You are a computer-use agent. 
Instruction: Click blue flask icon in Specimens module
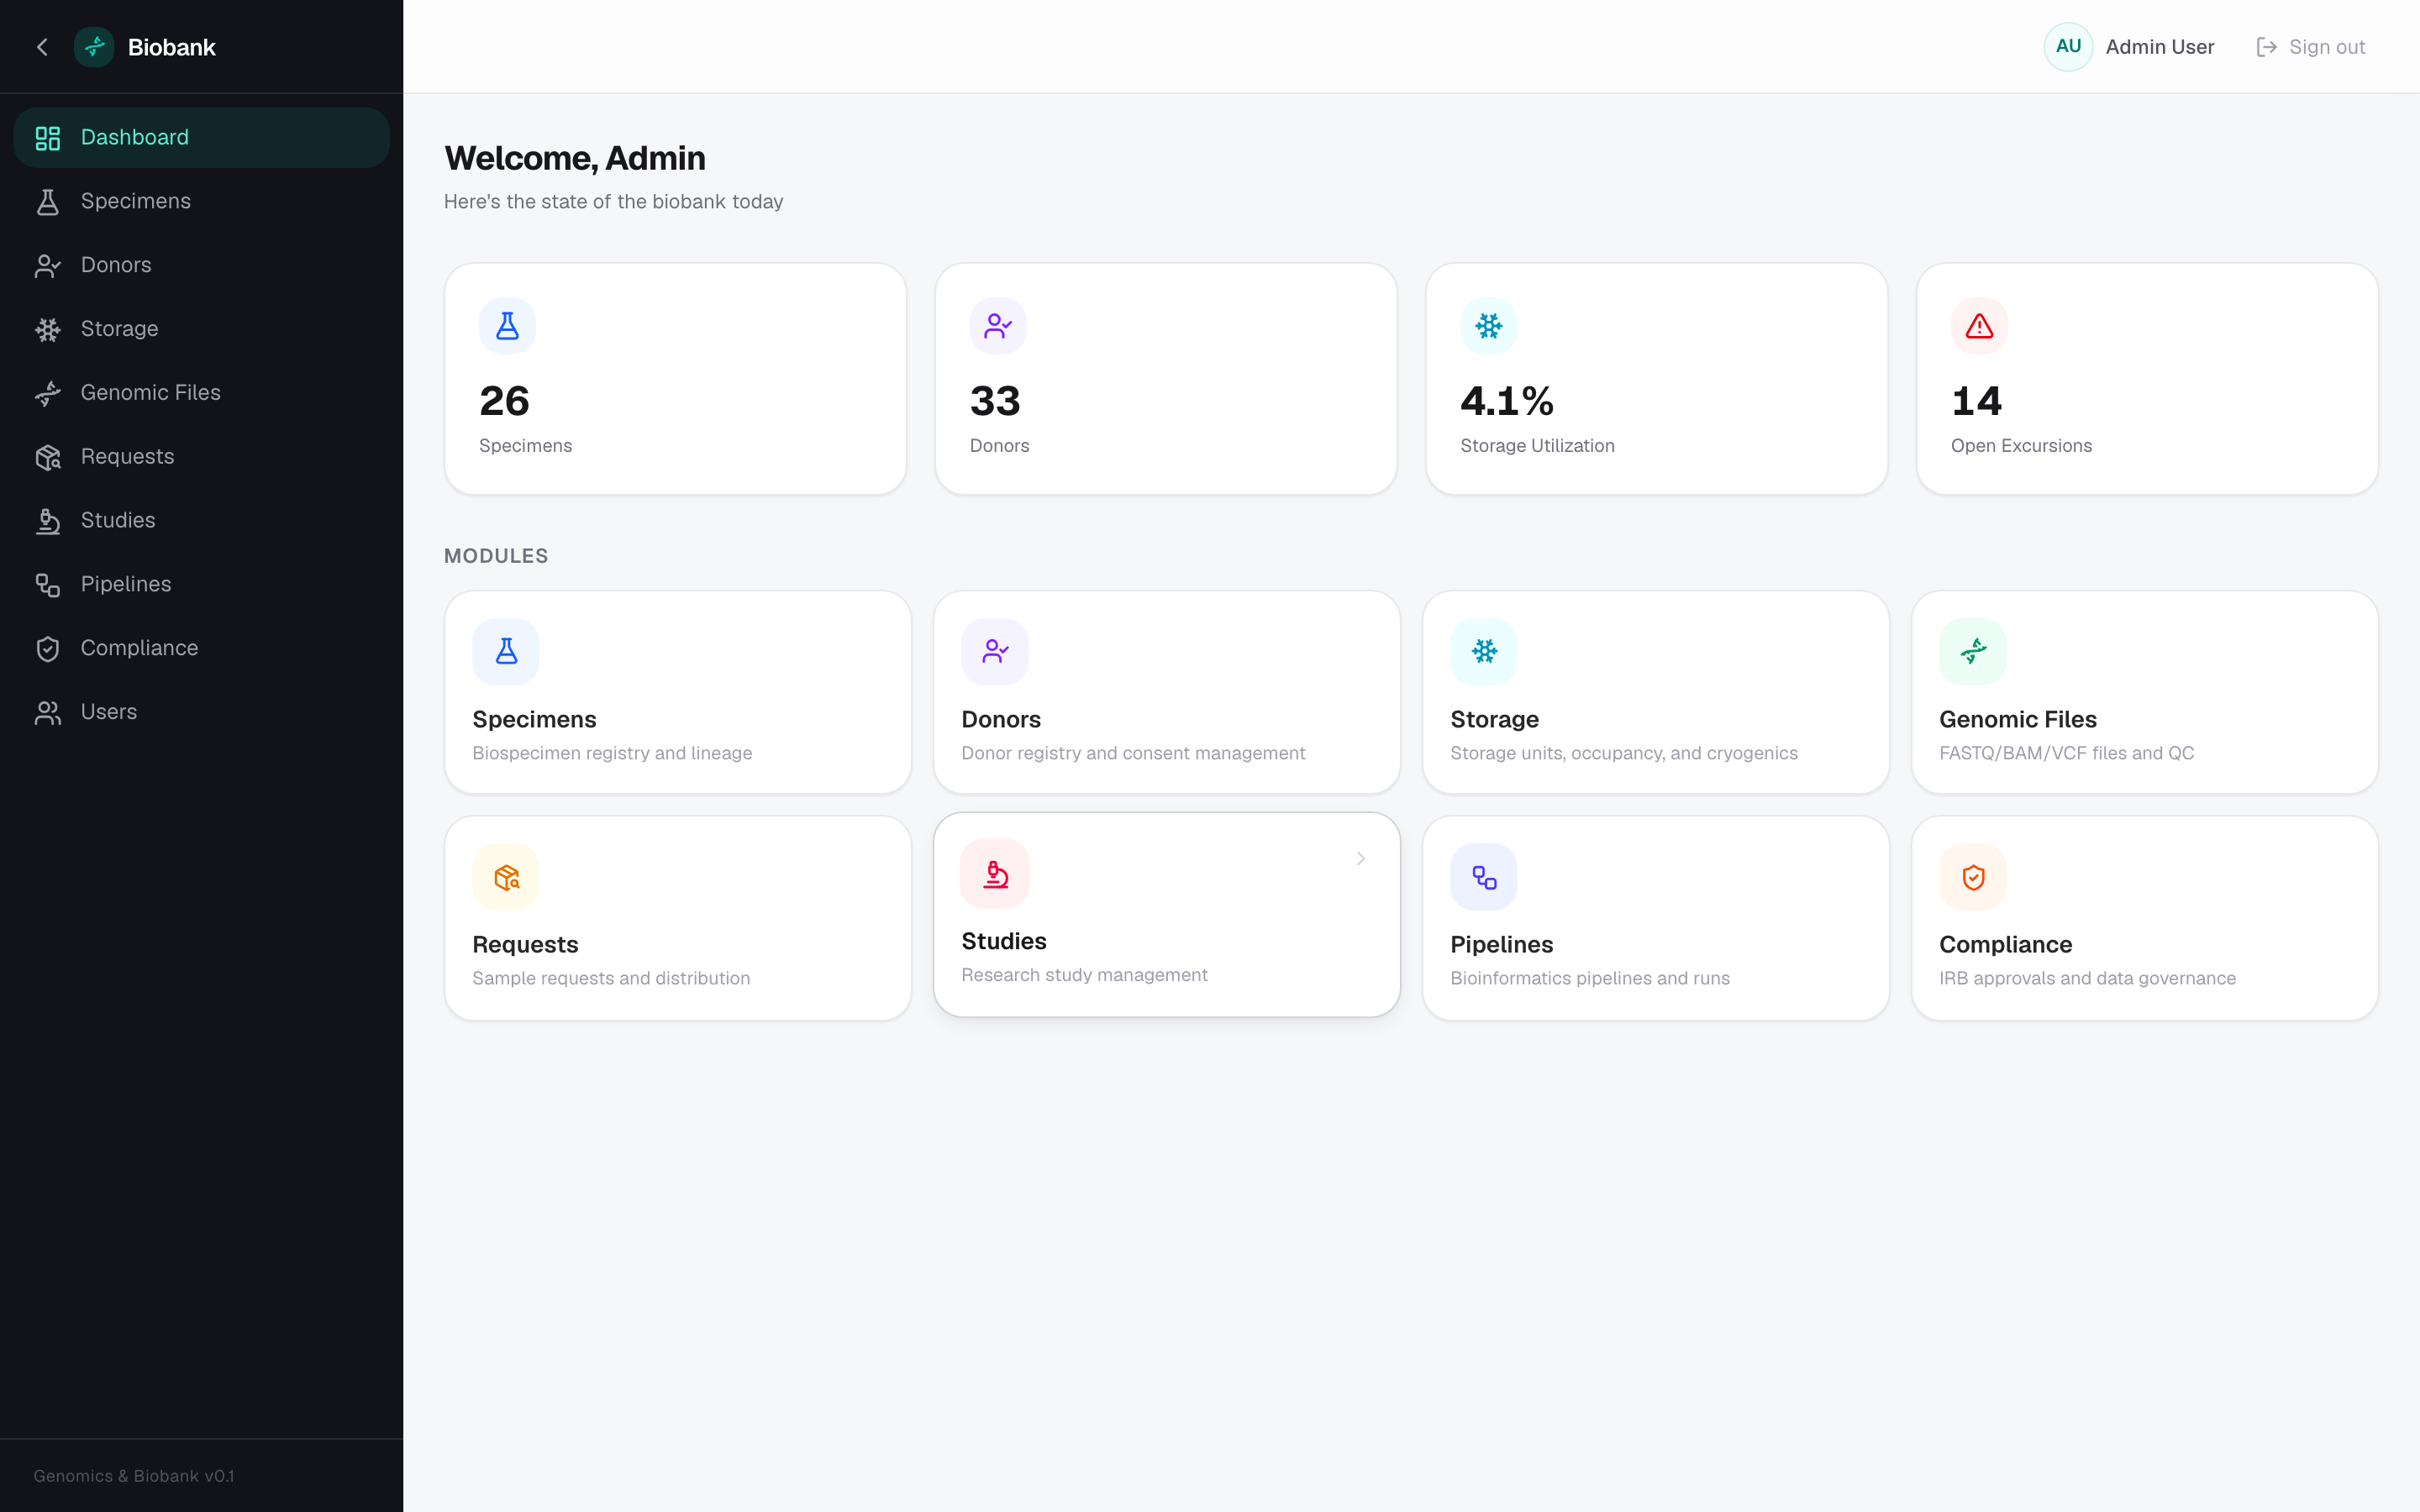coord(506,652)
